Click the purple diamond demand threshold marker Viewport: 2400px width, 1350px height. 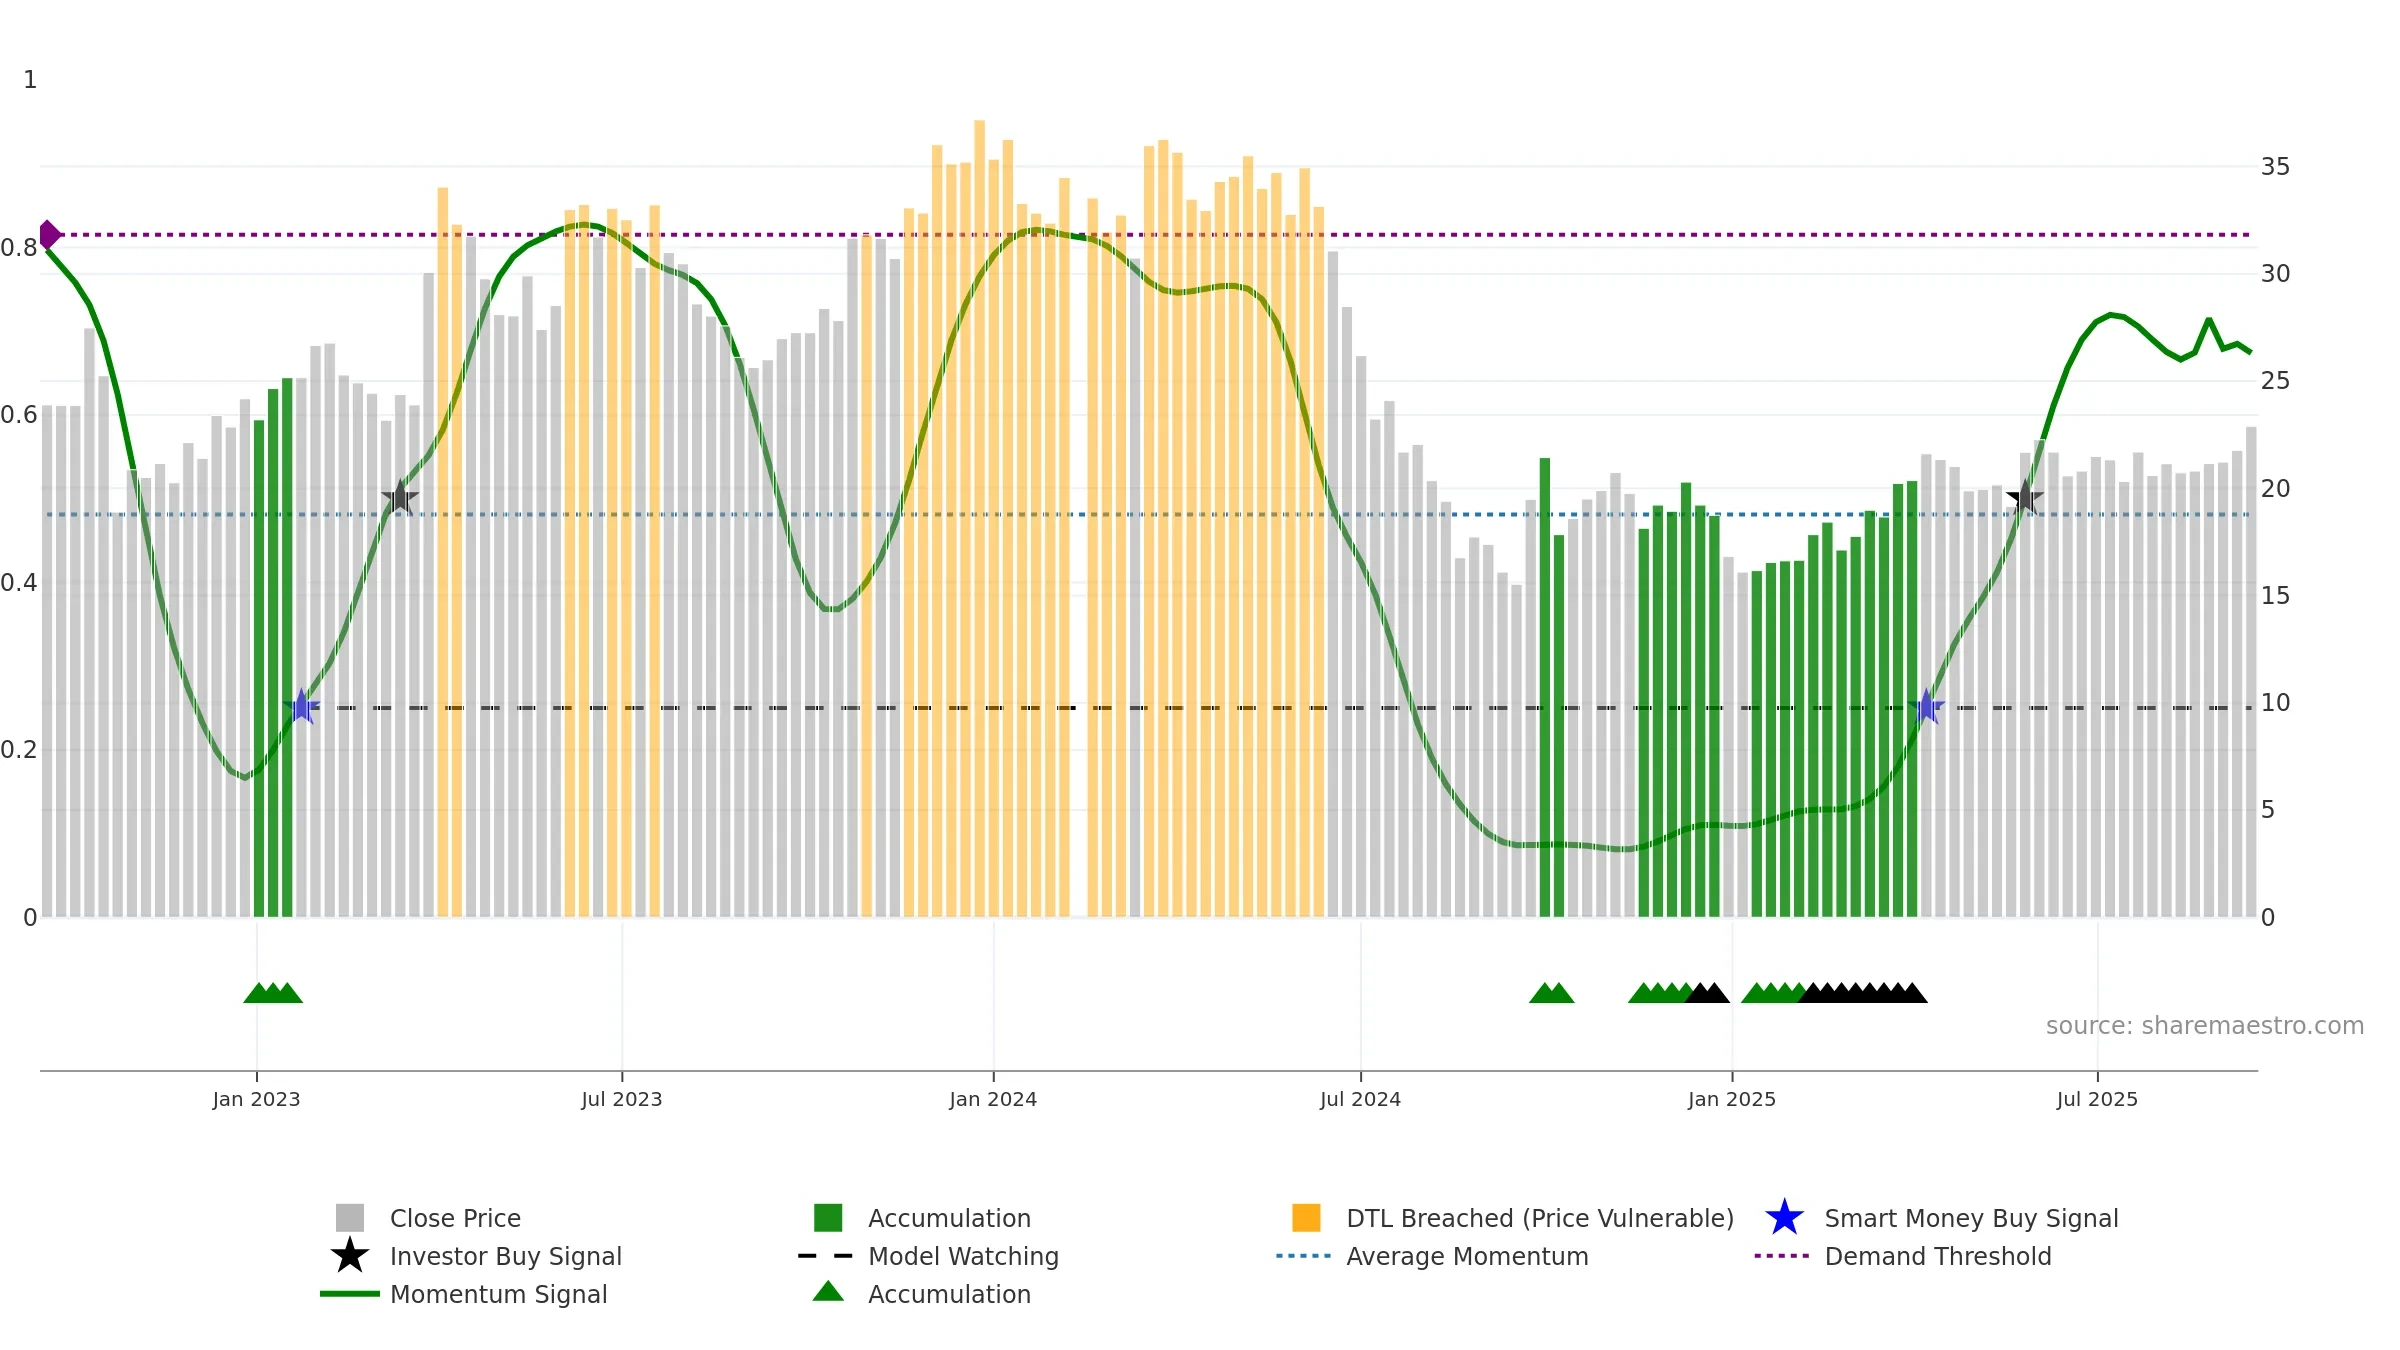tap(49, 235)
